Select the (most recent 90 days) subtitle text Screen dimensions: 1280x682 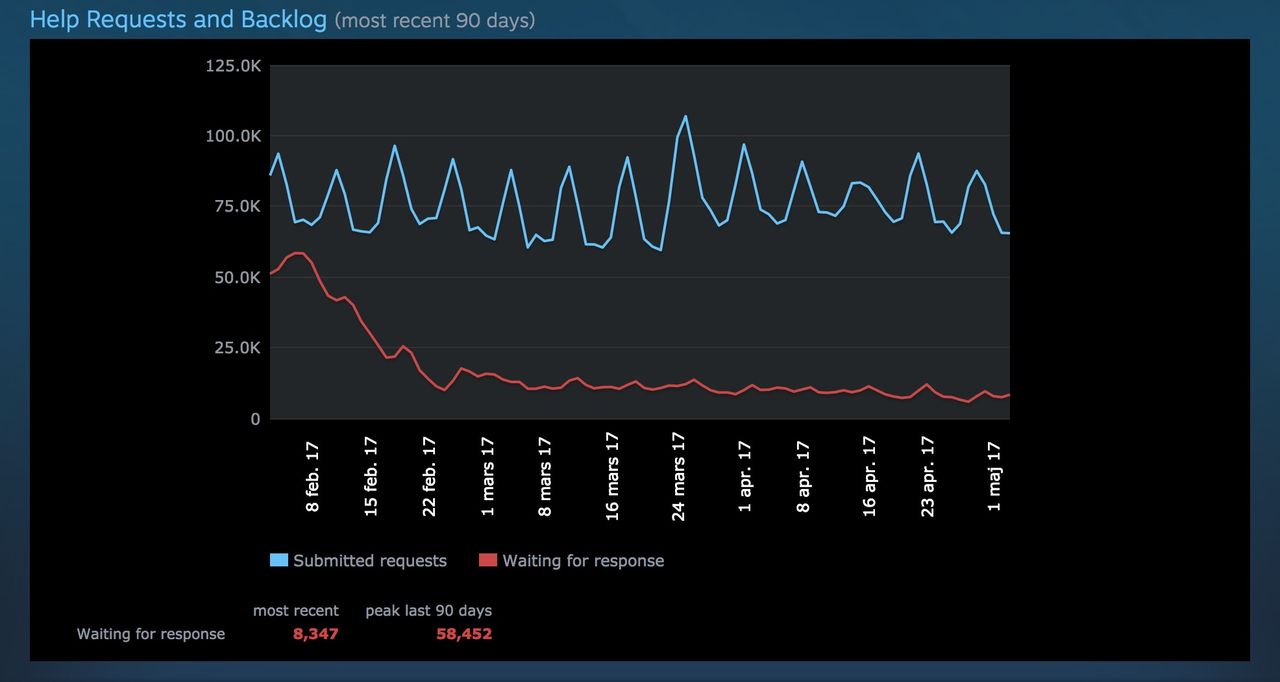435,20
